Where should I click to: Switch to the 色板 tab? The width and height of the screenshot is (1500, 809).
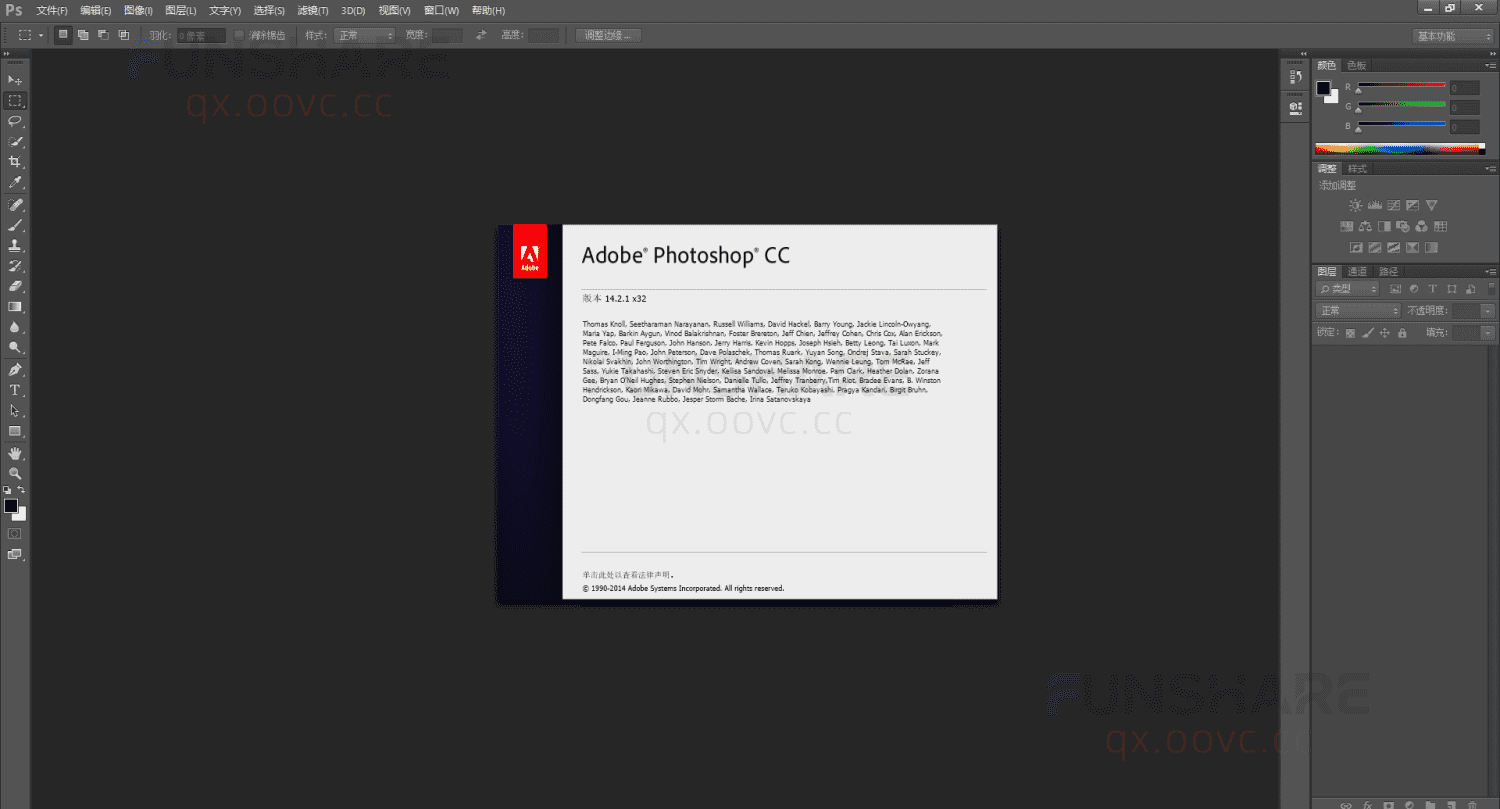pyautogui.click(x=1356, y=65)
